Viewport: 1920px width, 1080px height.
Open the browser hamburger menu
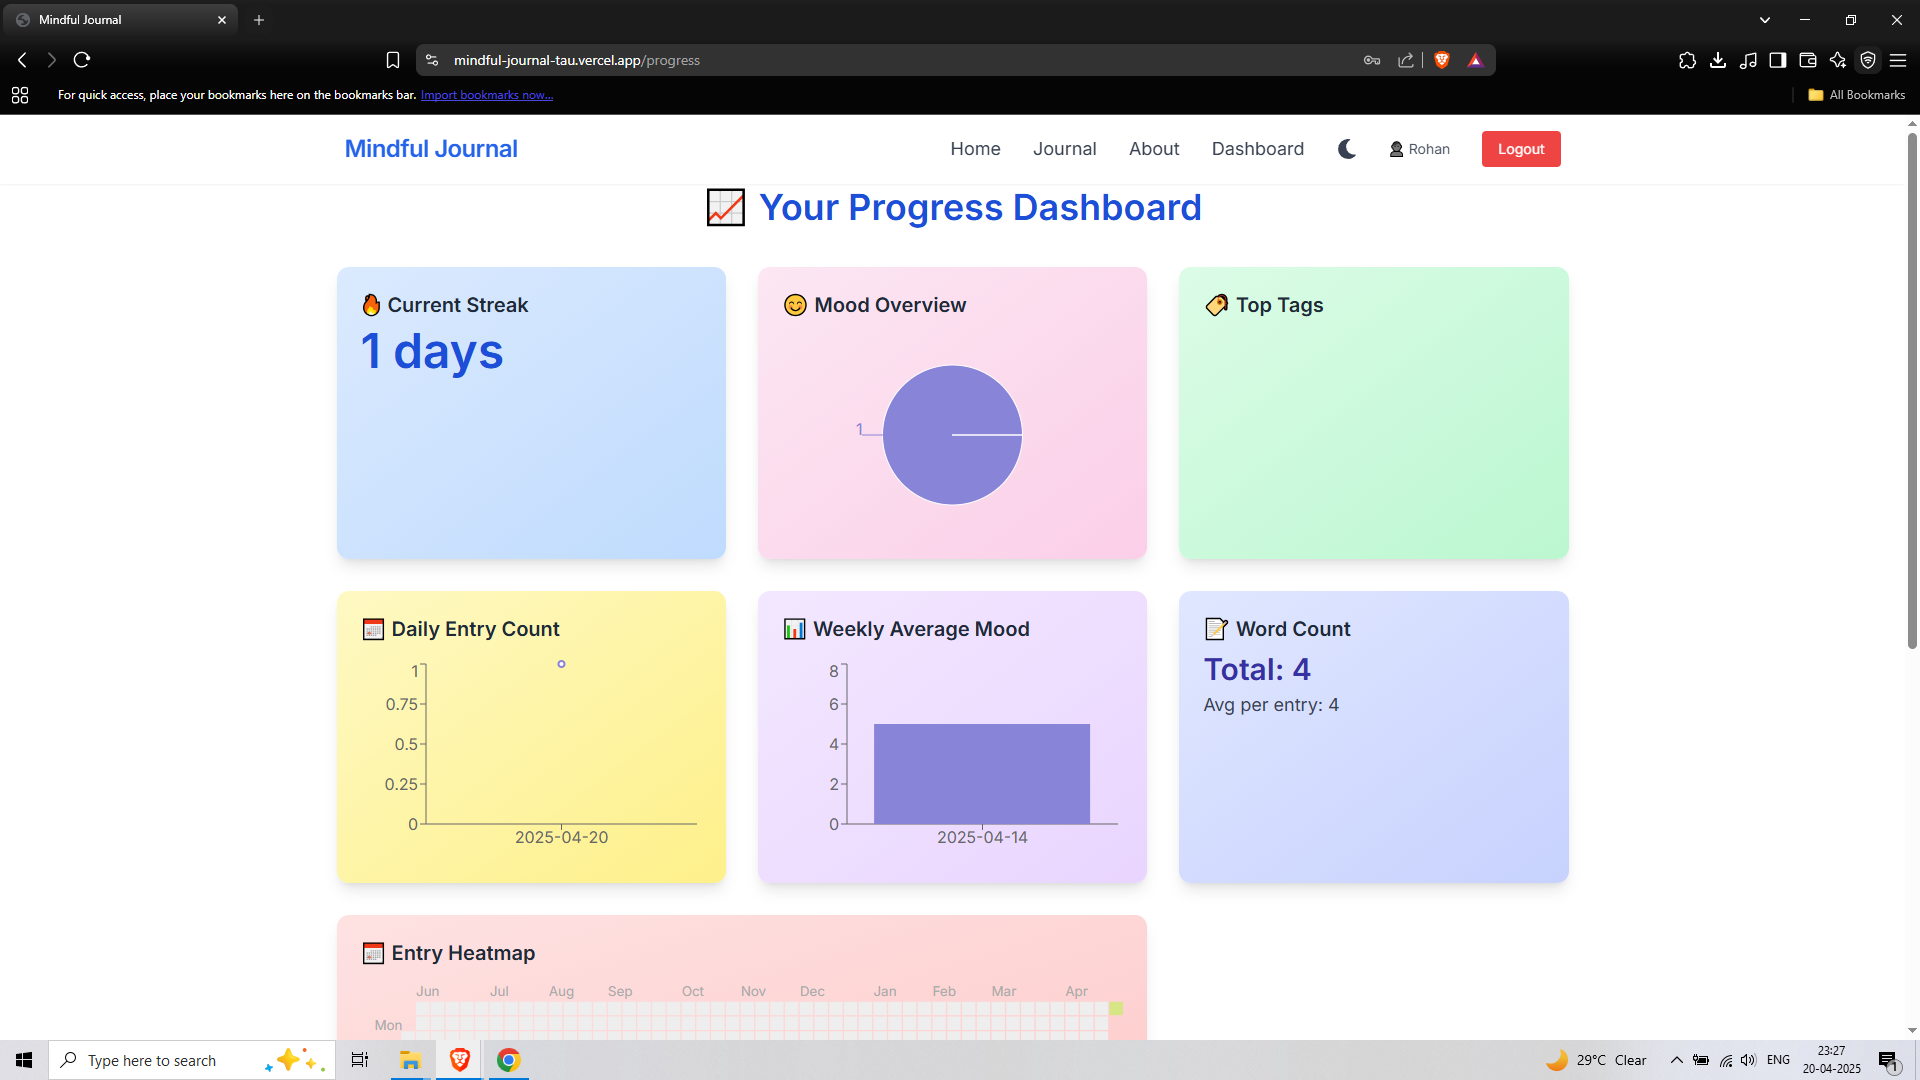click(x=1897, y=60)
